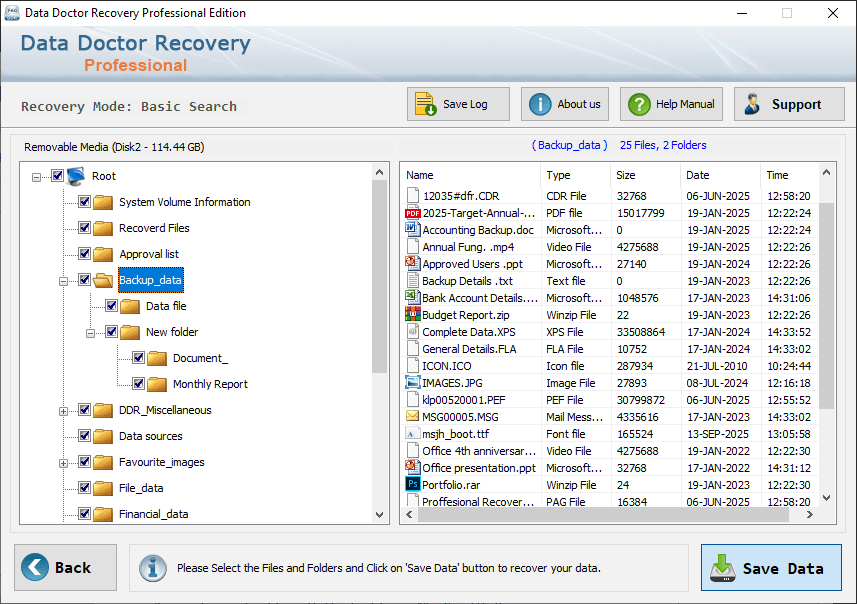Image resolution: width=857 pixels, height=604 pixels.
Task: Click the Excel icon of Bank Account Details
Action: pyautogui.click(x=412, y=297)
